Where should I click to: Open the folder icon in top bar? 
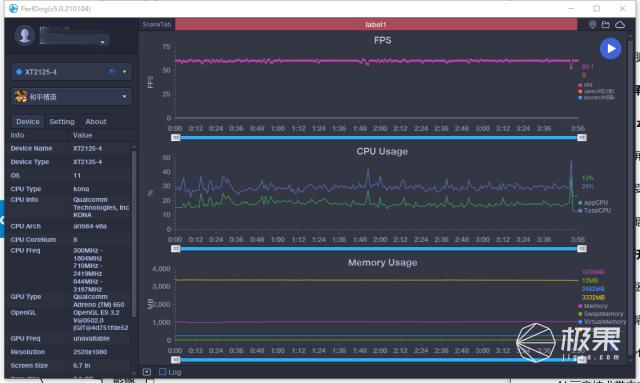coord(606,24)
